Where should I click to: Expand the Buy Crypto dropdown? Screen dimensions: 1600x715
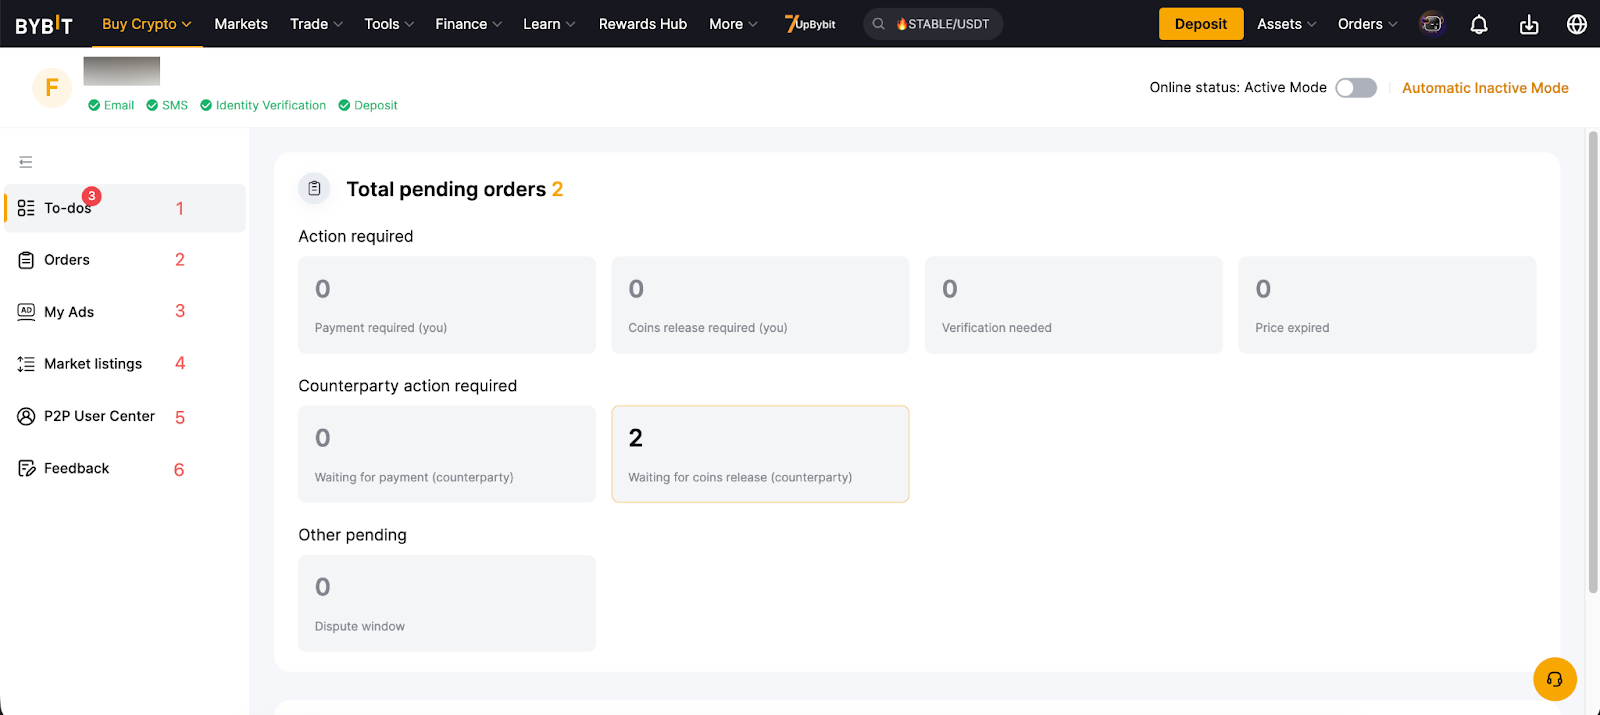146,24
